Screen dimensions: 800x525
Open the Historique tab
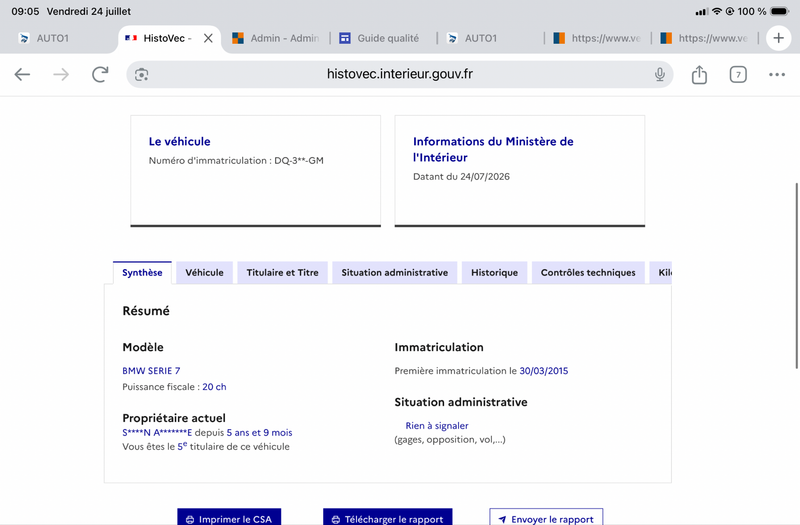click(x=494, y=272)
